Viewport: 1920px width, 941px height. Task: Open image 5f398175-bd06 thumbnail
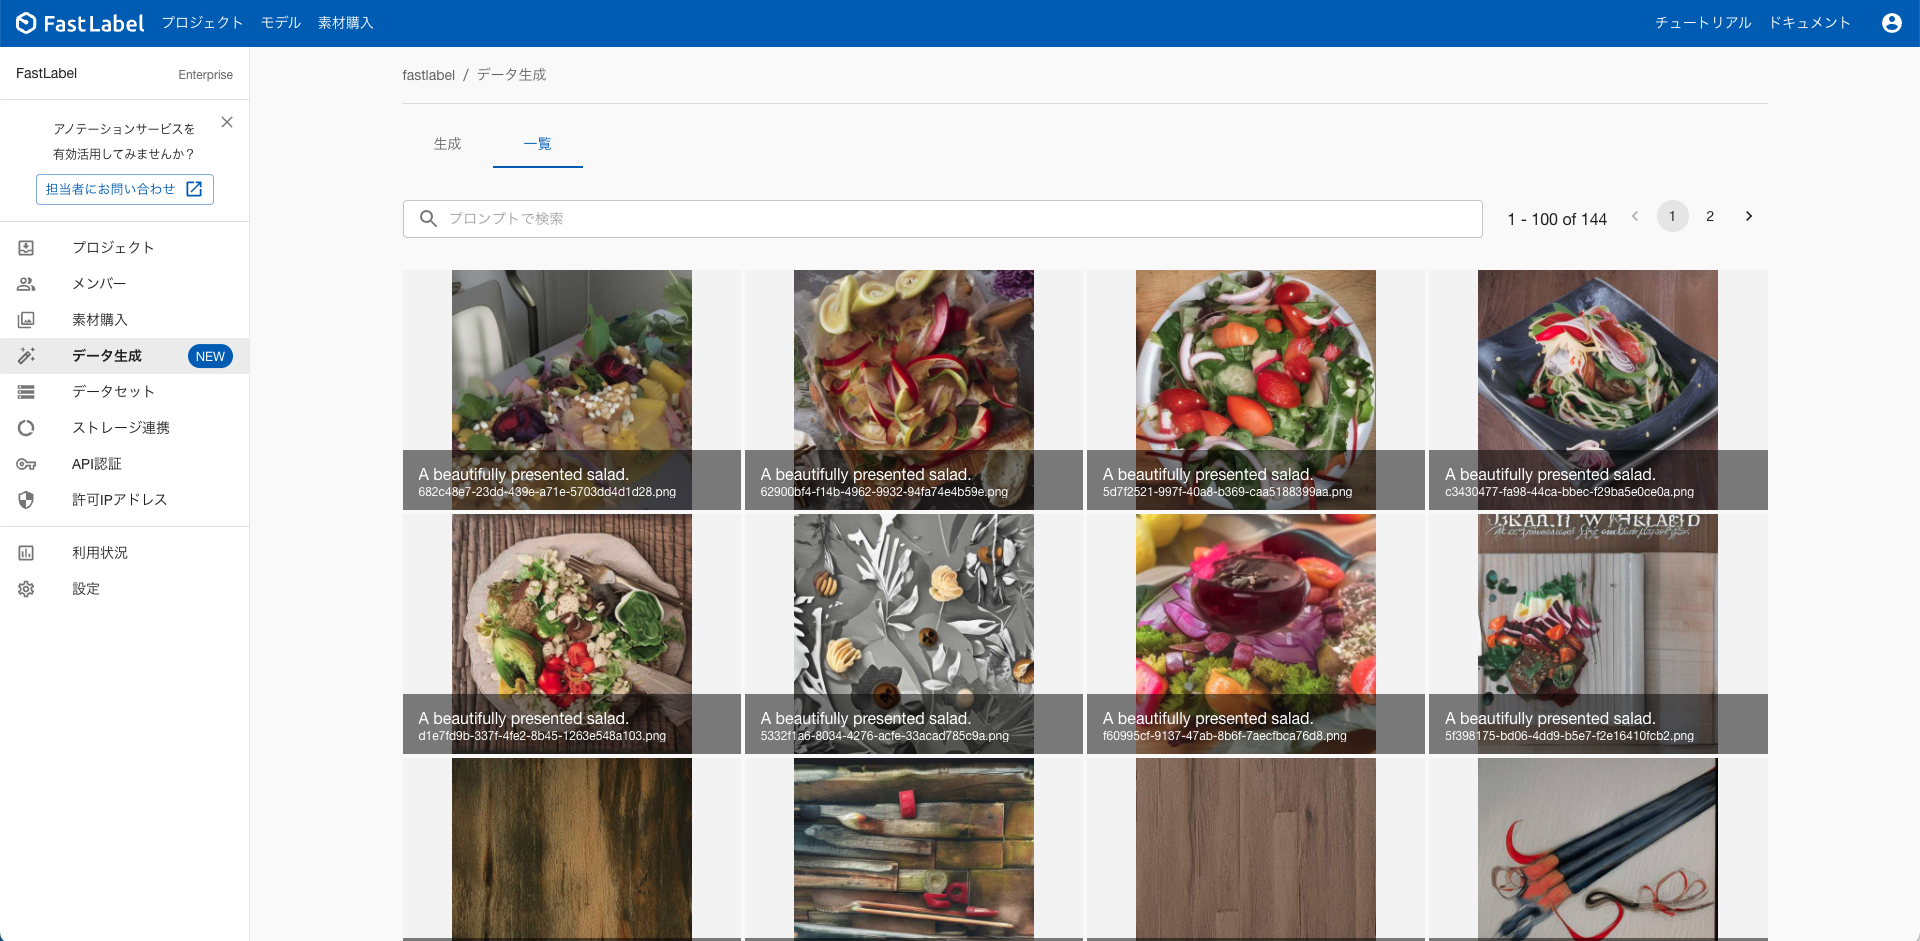coord(1598,634)
